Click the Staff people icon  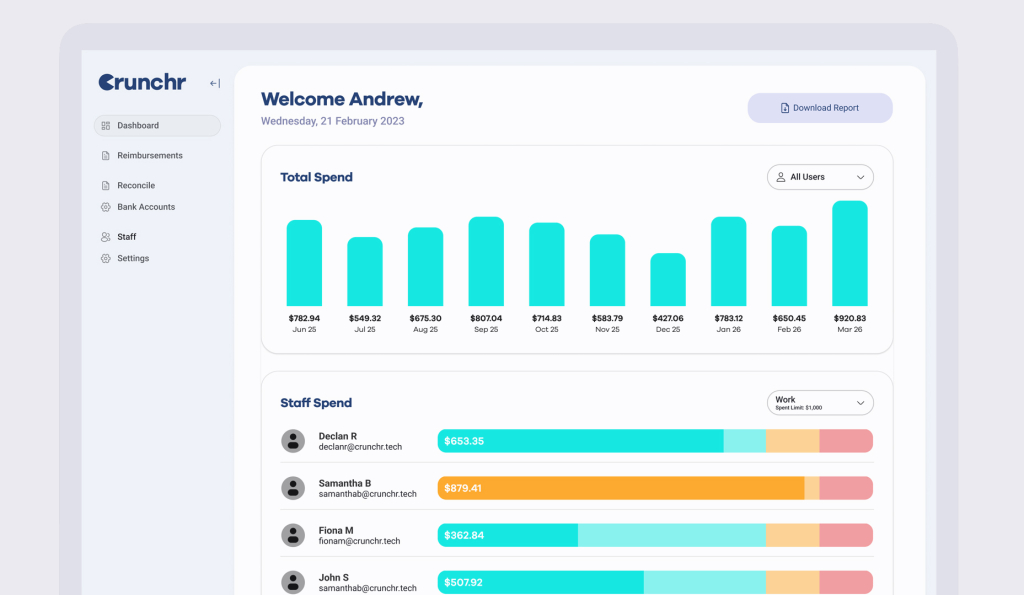[x=106, y=237]
